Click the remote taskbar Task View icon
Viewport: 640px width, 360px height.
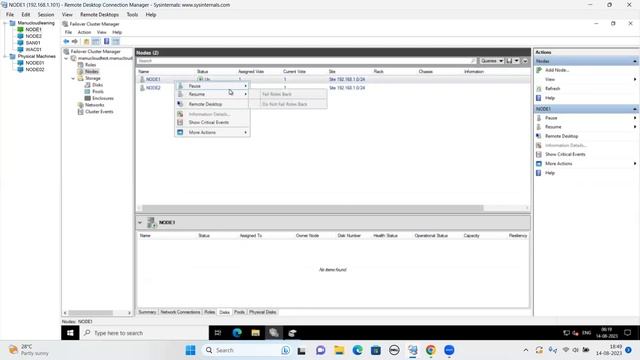tap(218, 333)
